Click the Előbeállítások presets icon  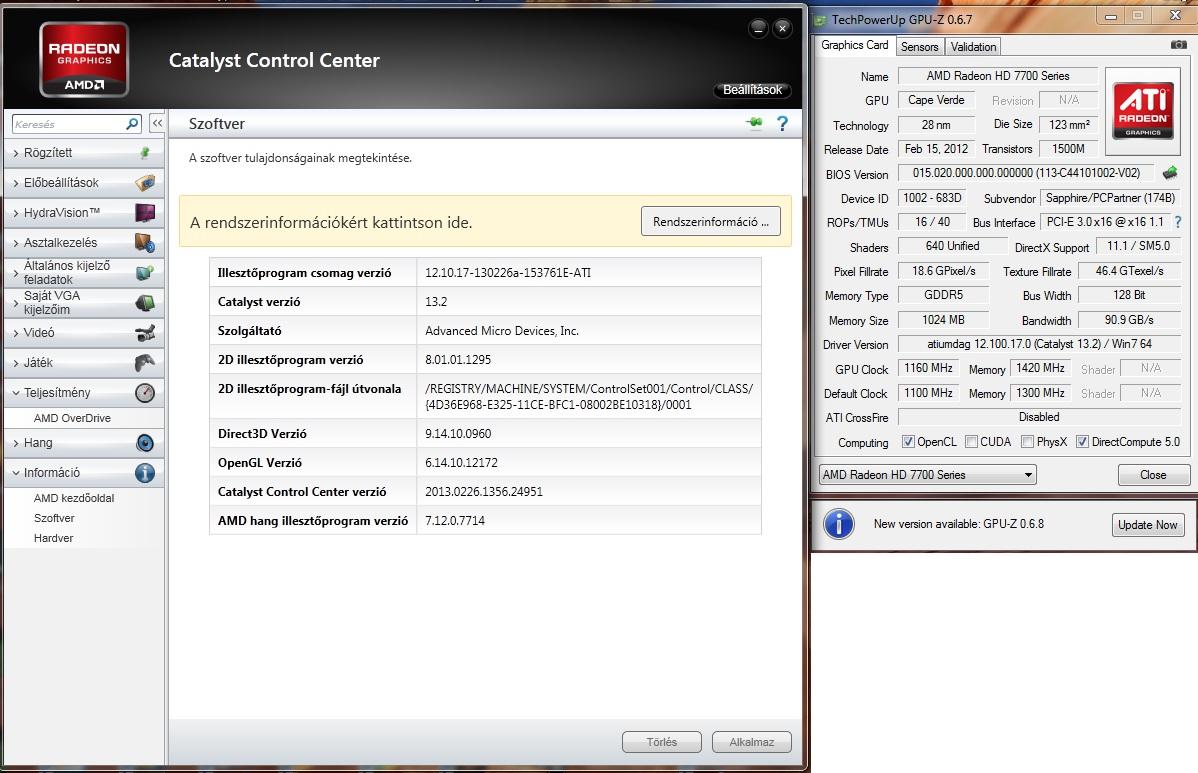(144, 183)
